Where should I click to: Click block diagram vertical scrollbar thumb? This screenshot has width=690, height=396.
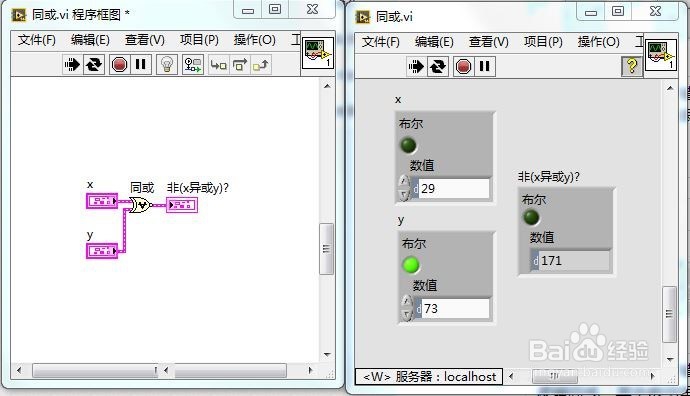click(x=326, y=249)
